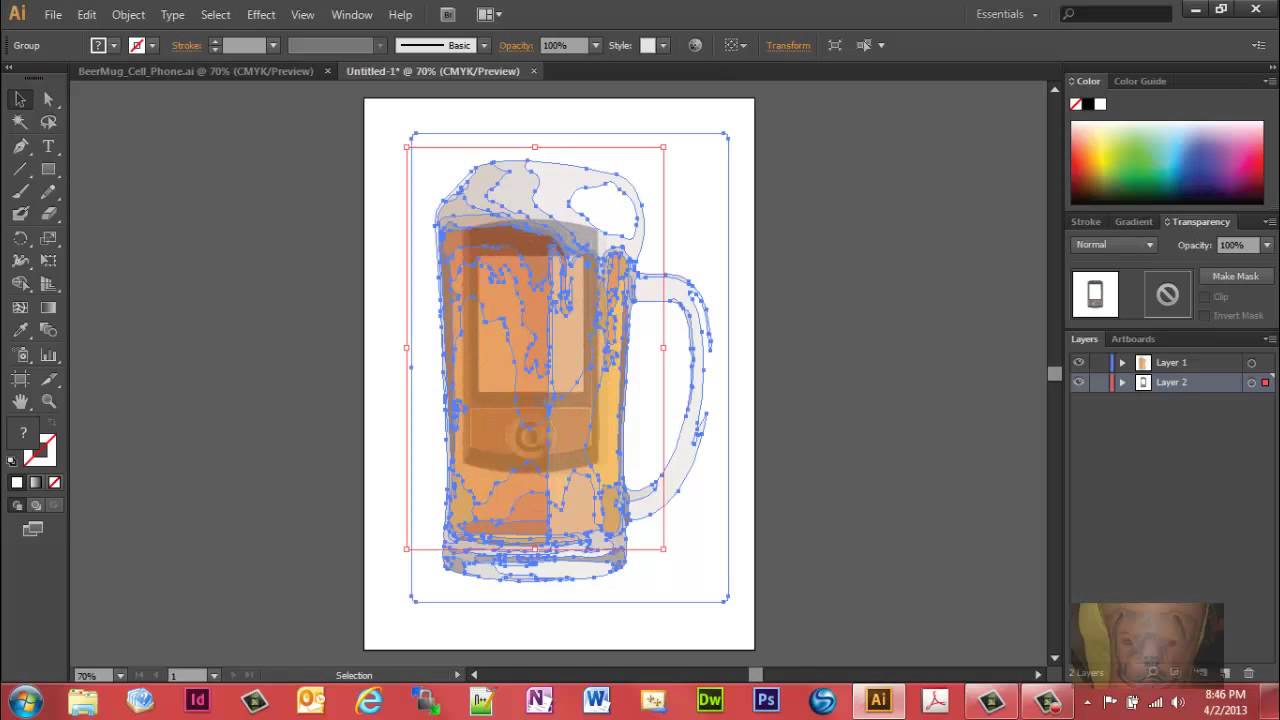Image resolution: width=1280 pixels, height=720 pixels.
Task: Click the Opacity link in control bar
Action: pyautogui.click(x=516, y=45)
